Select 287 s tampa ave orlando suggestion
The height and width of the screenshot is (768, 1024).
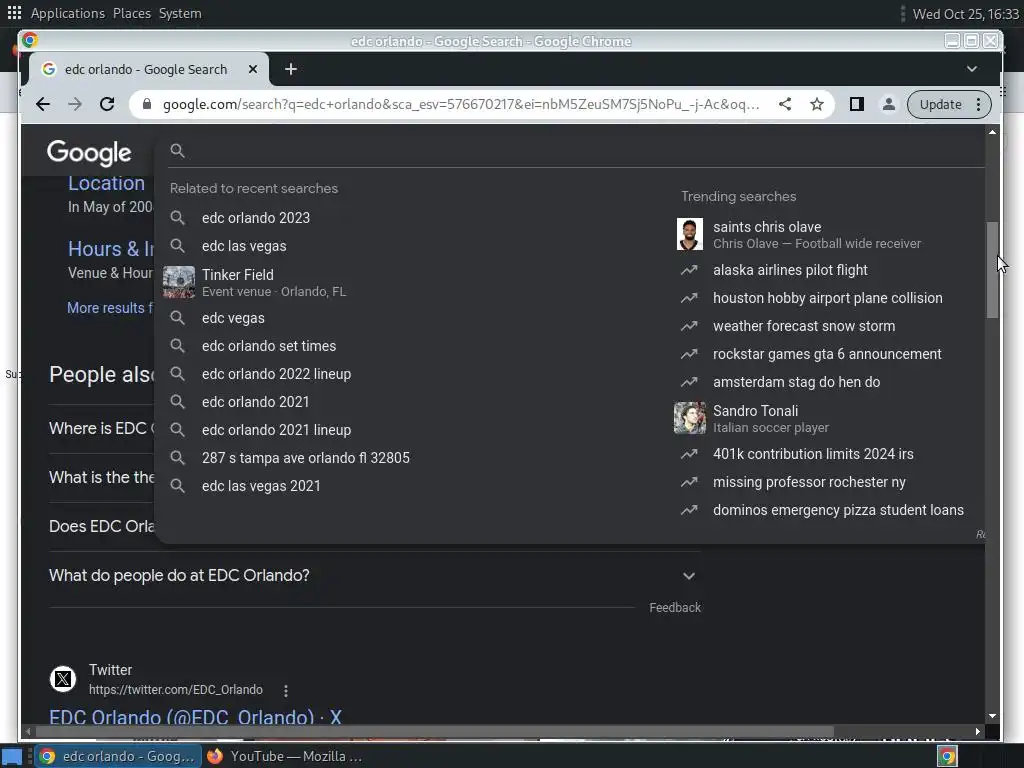(306, 458)
